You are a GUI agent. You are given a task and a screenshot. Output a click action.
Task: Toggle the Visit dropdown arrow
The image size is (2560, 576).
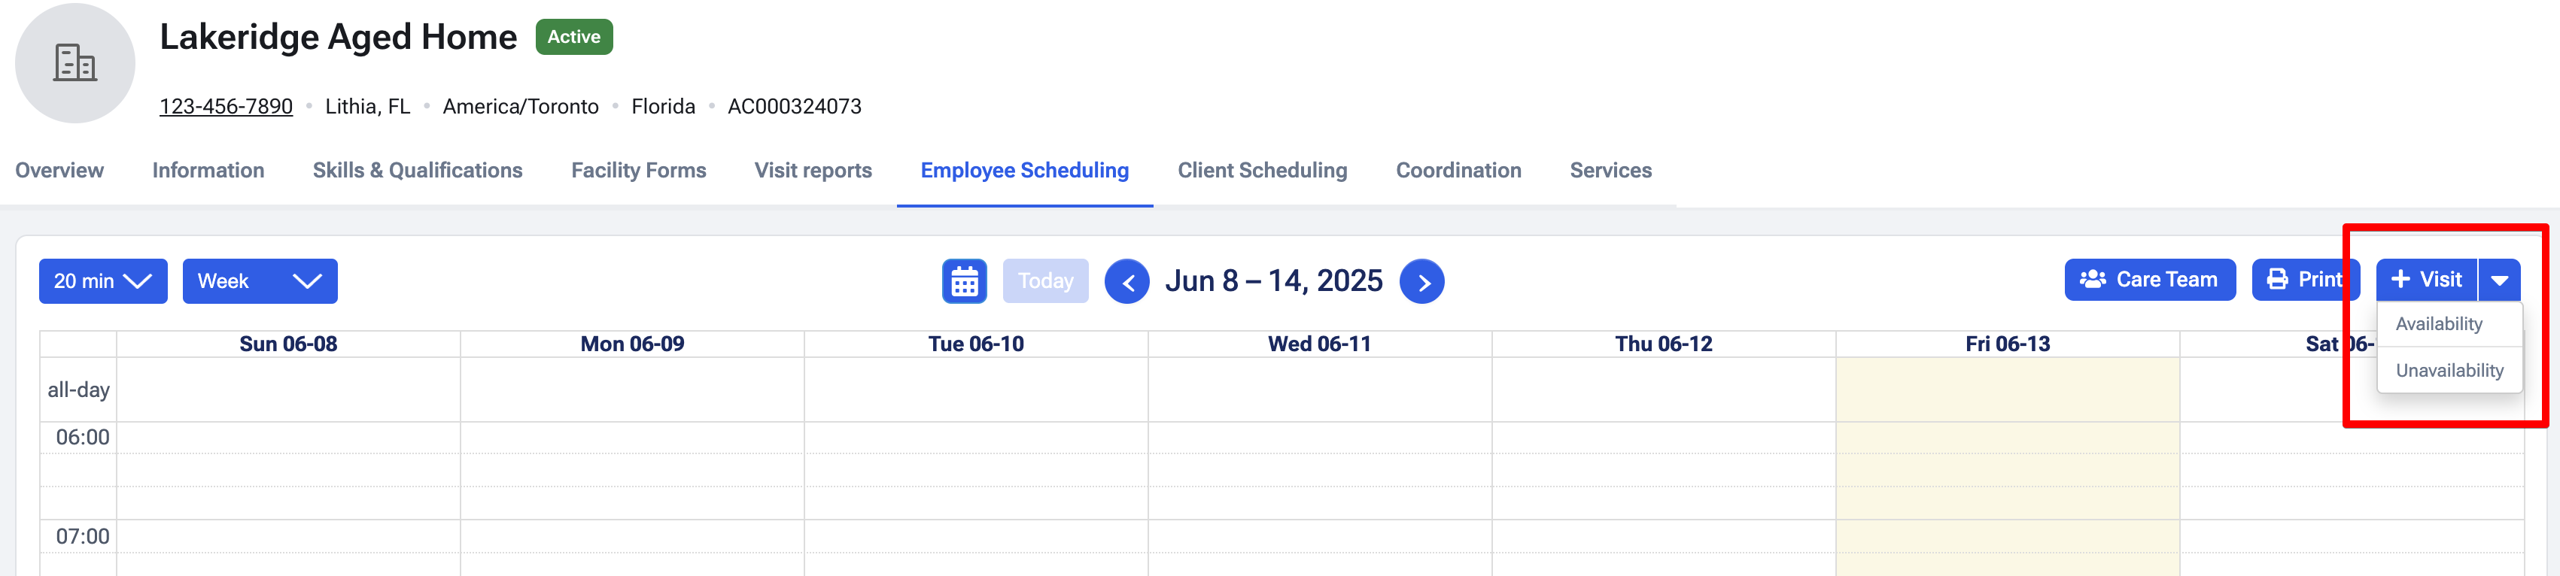(x=2499, y=280)
